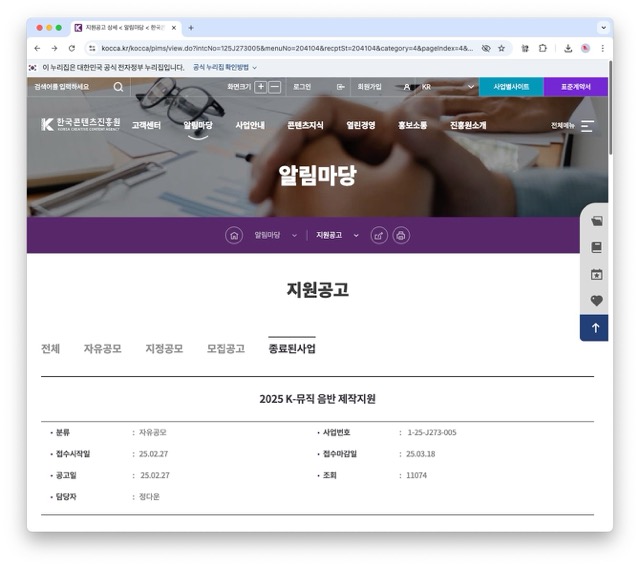Open the 전체메뉴 hamburger icon

click(x=587, y=126)
